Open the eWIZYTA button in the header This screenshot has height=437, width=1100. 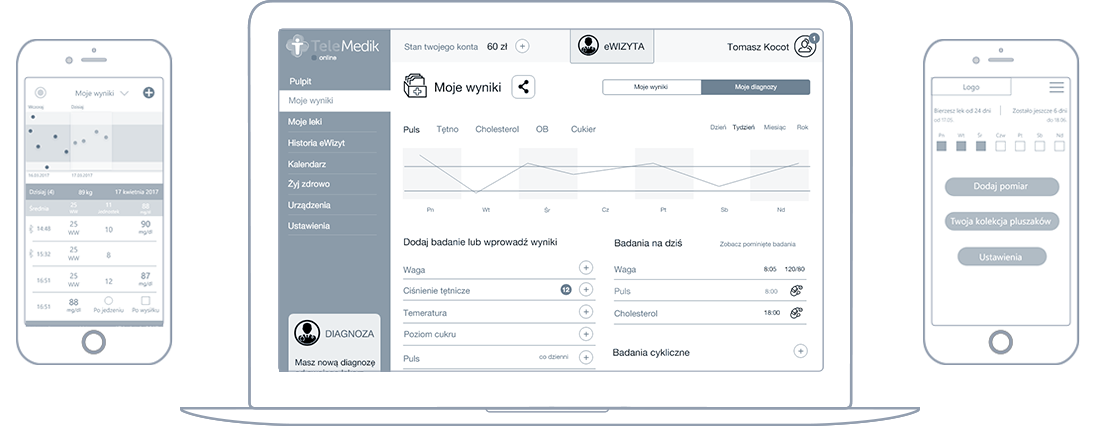612,46
